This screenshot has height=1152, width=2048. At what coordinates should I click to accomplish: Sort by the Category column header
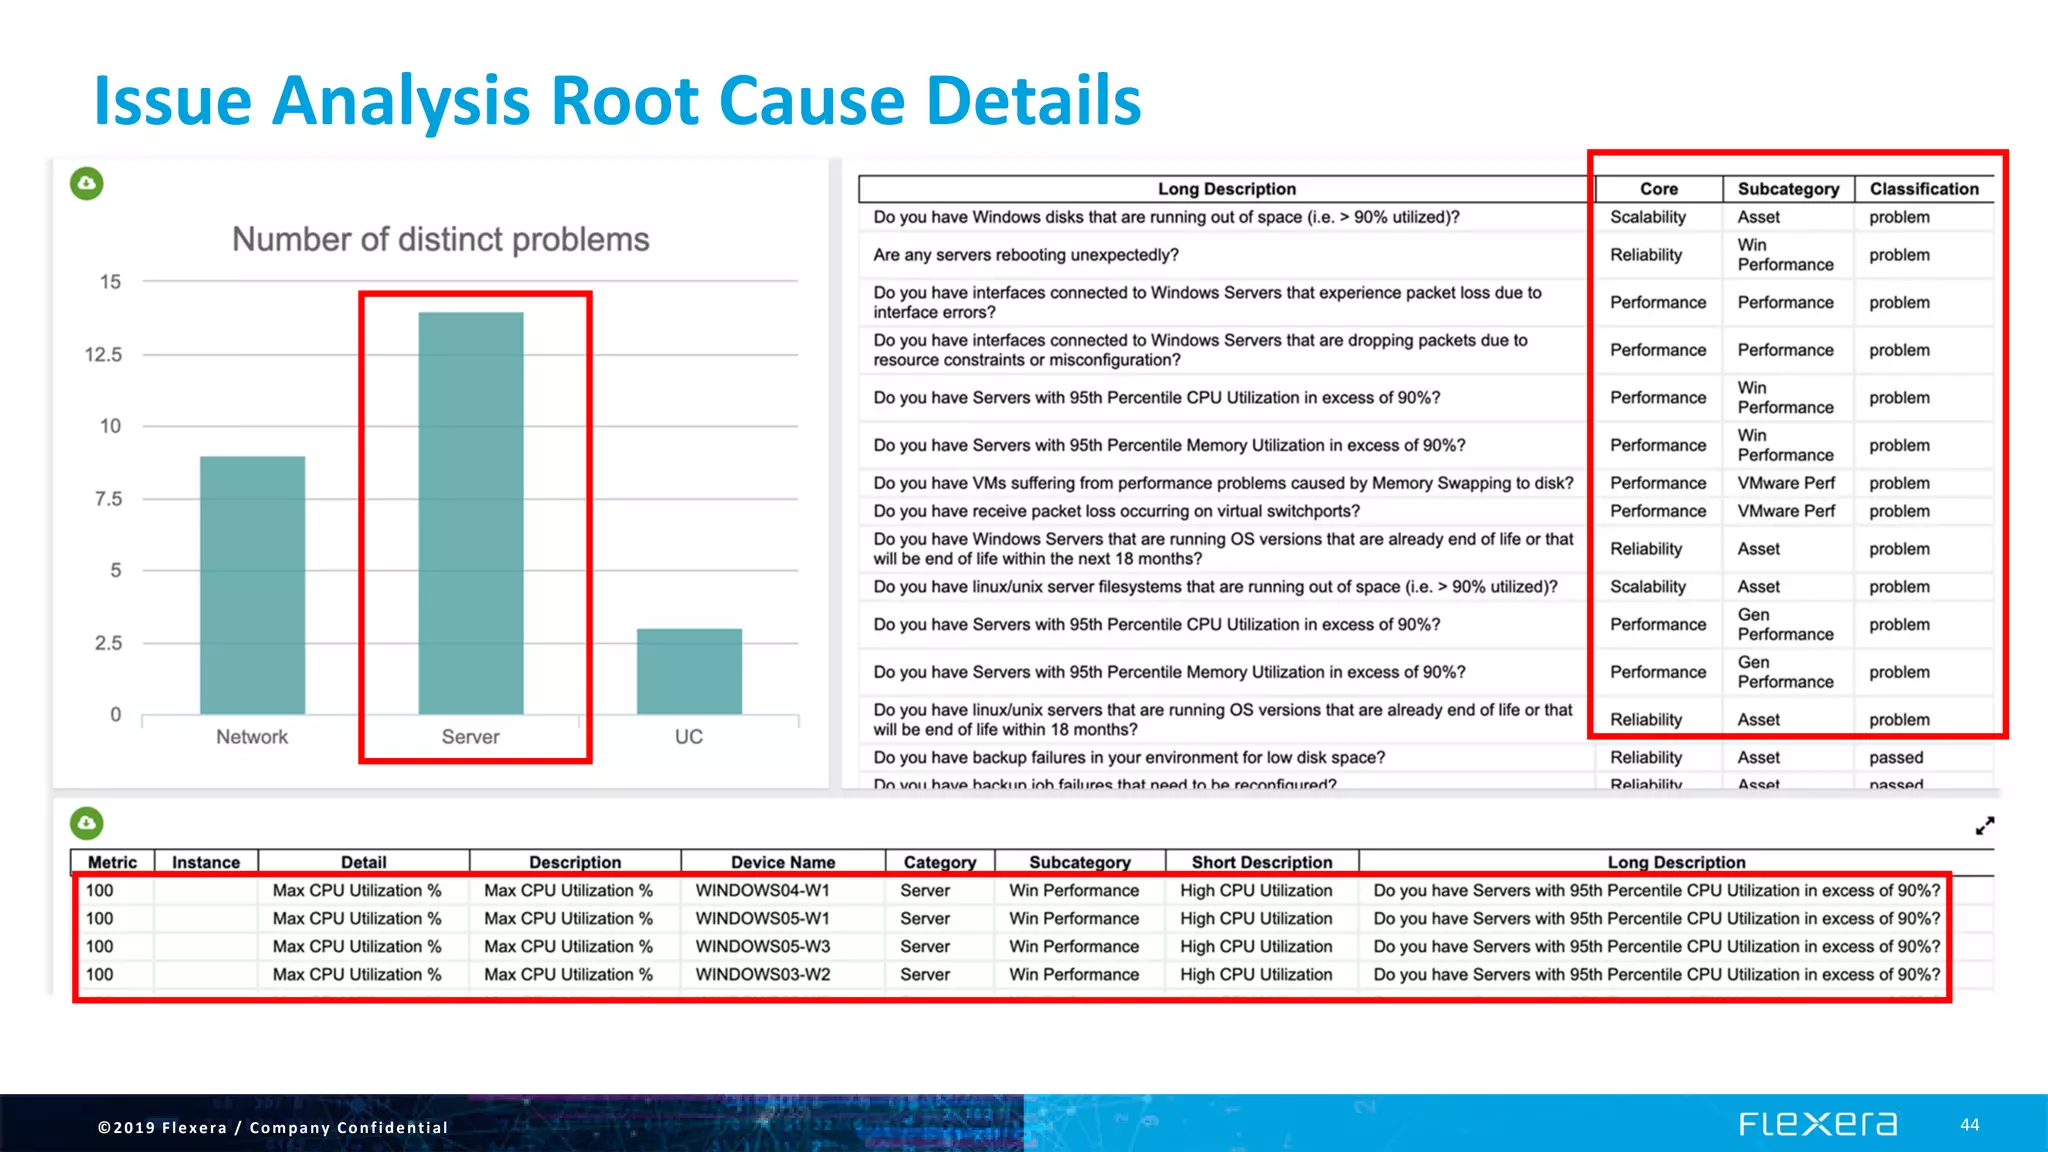(x=940, y=862)
